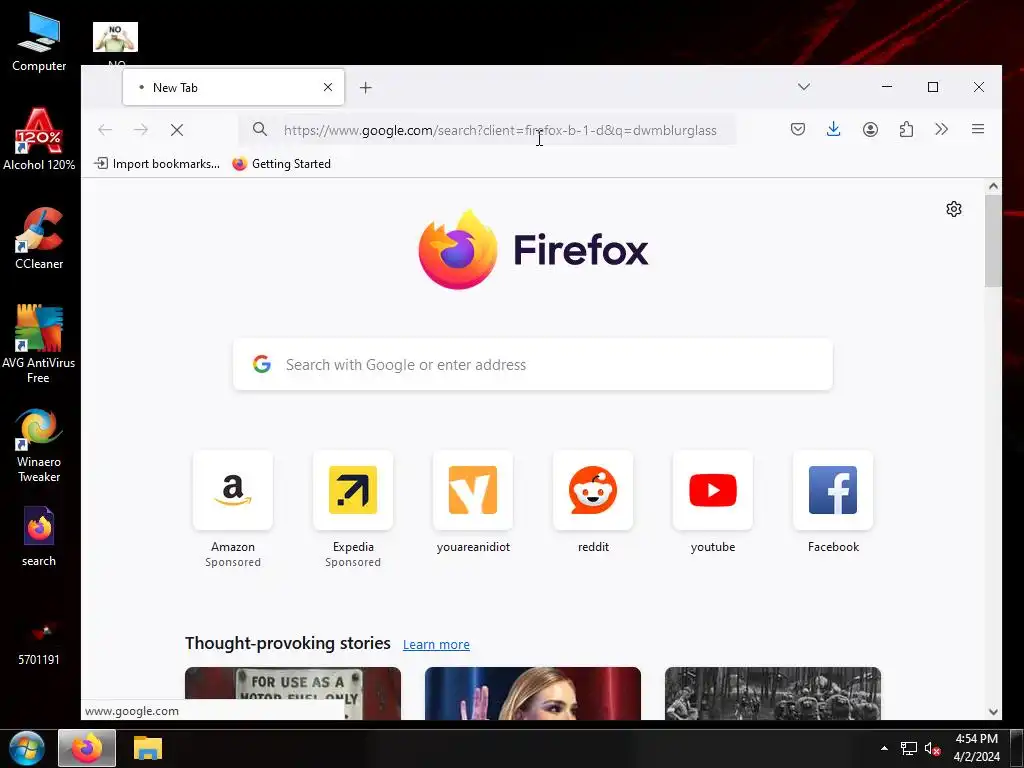Image resolution: width=1024 pixels, height=768 pixels.
Task: Expand the List all tabs dropdown
Action: coord(804,87)
